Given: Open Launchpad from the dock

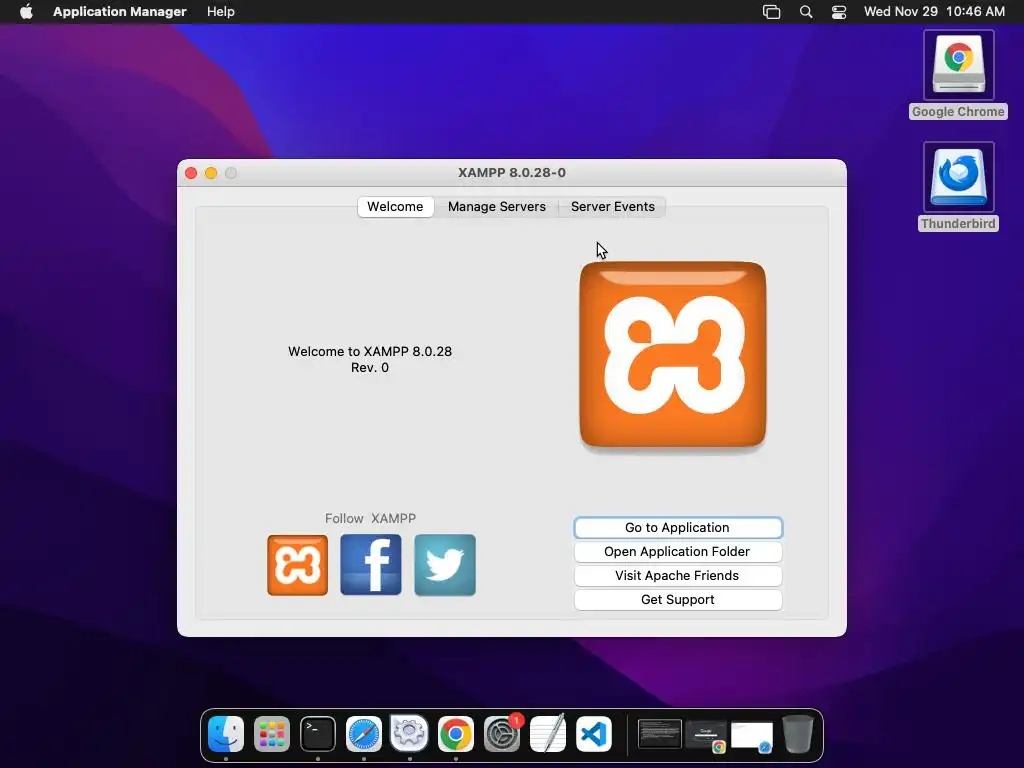Looking at the screenshot, I should point(272,734).
